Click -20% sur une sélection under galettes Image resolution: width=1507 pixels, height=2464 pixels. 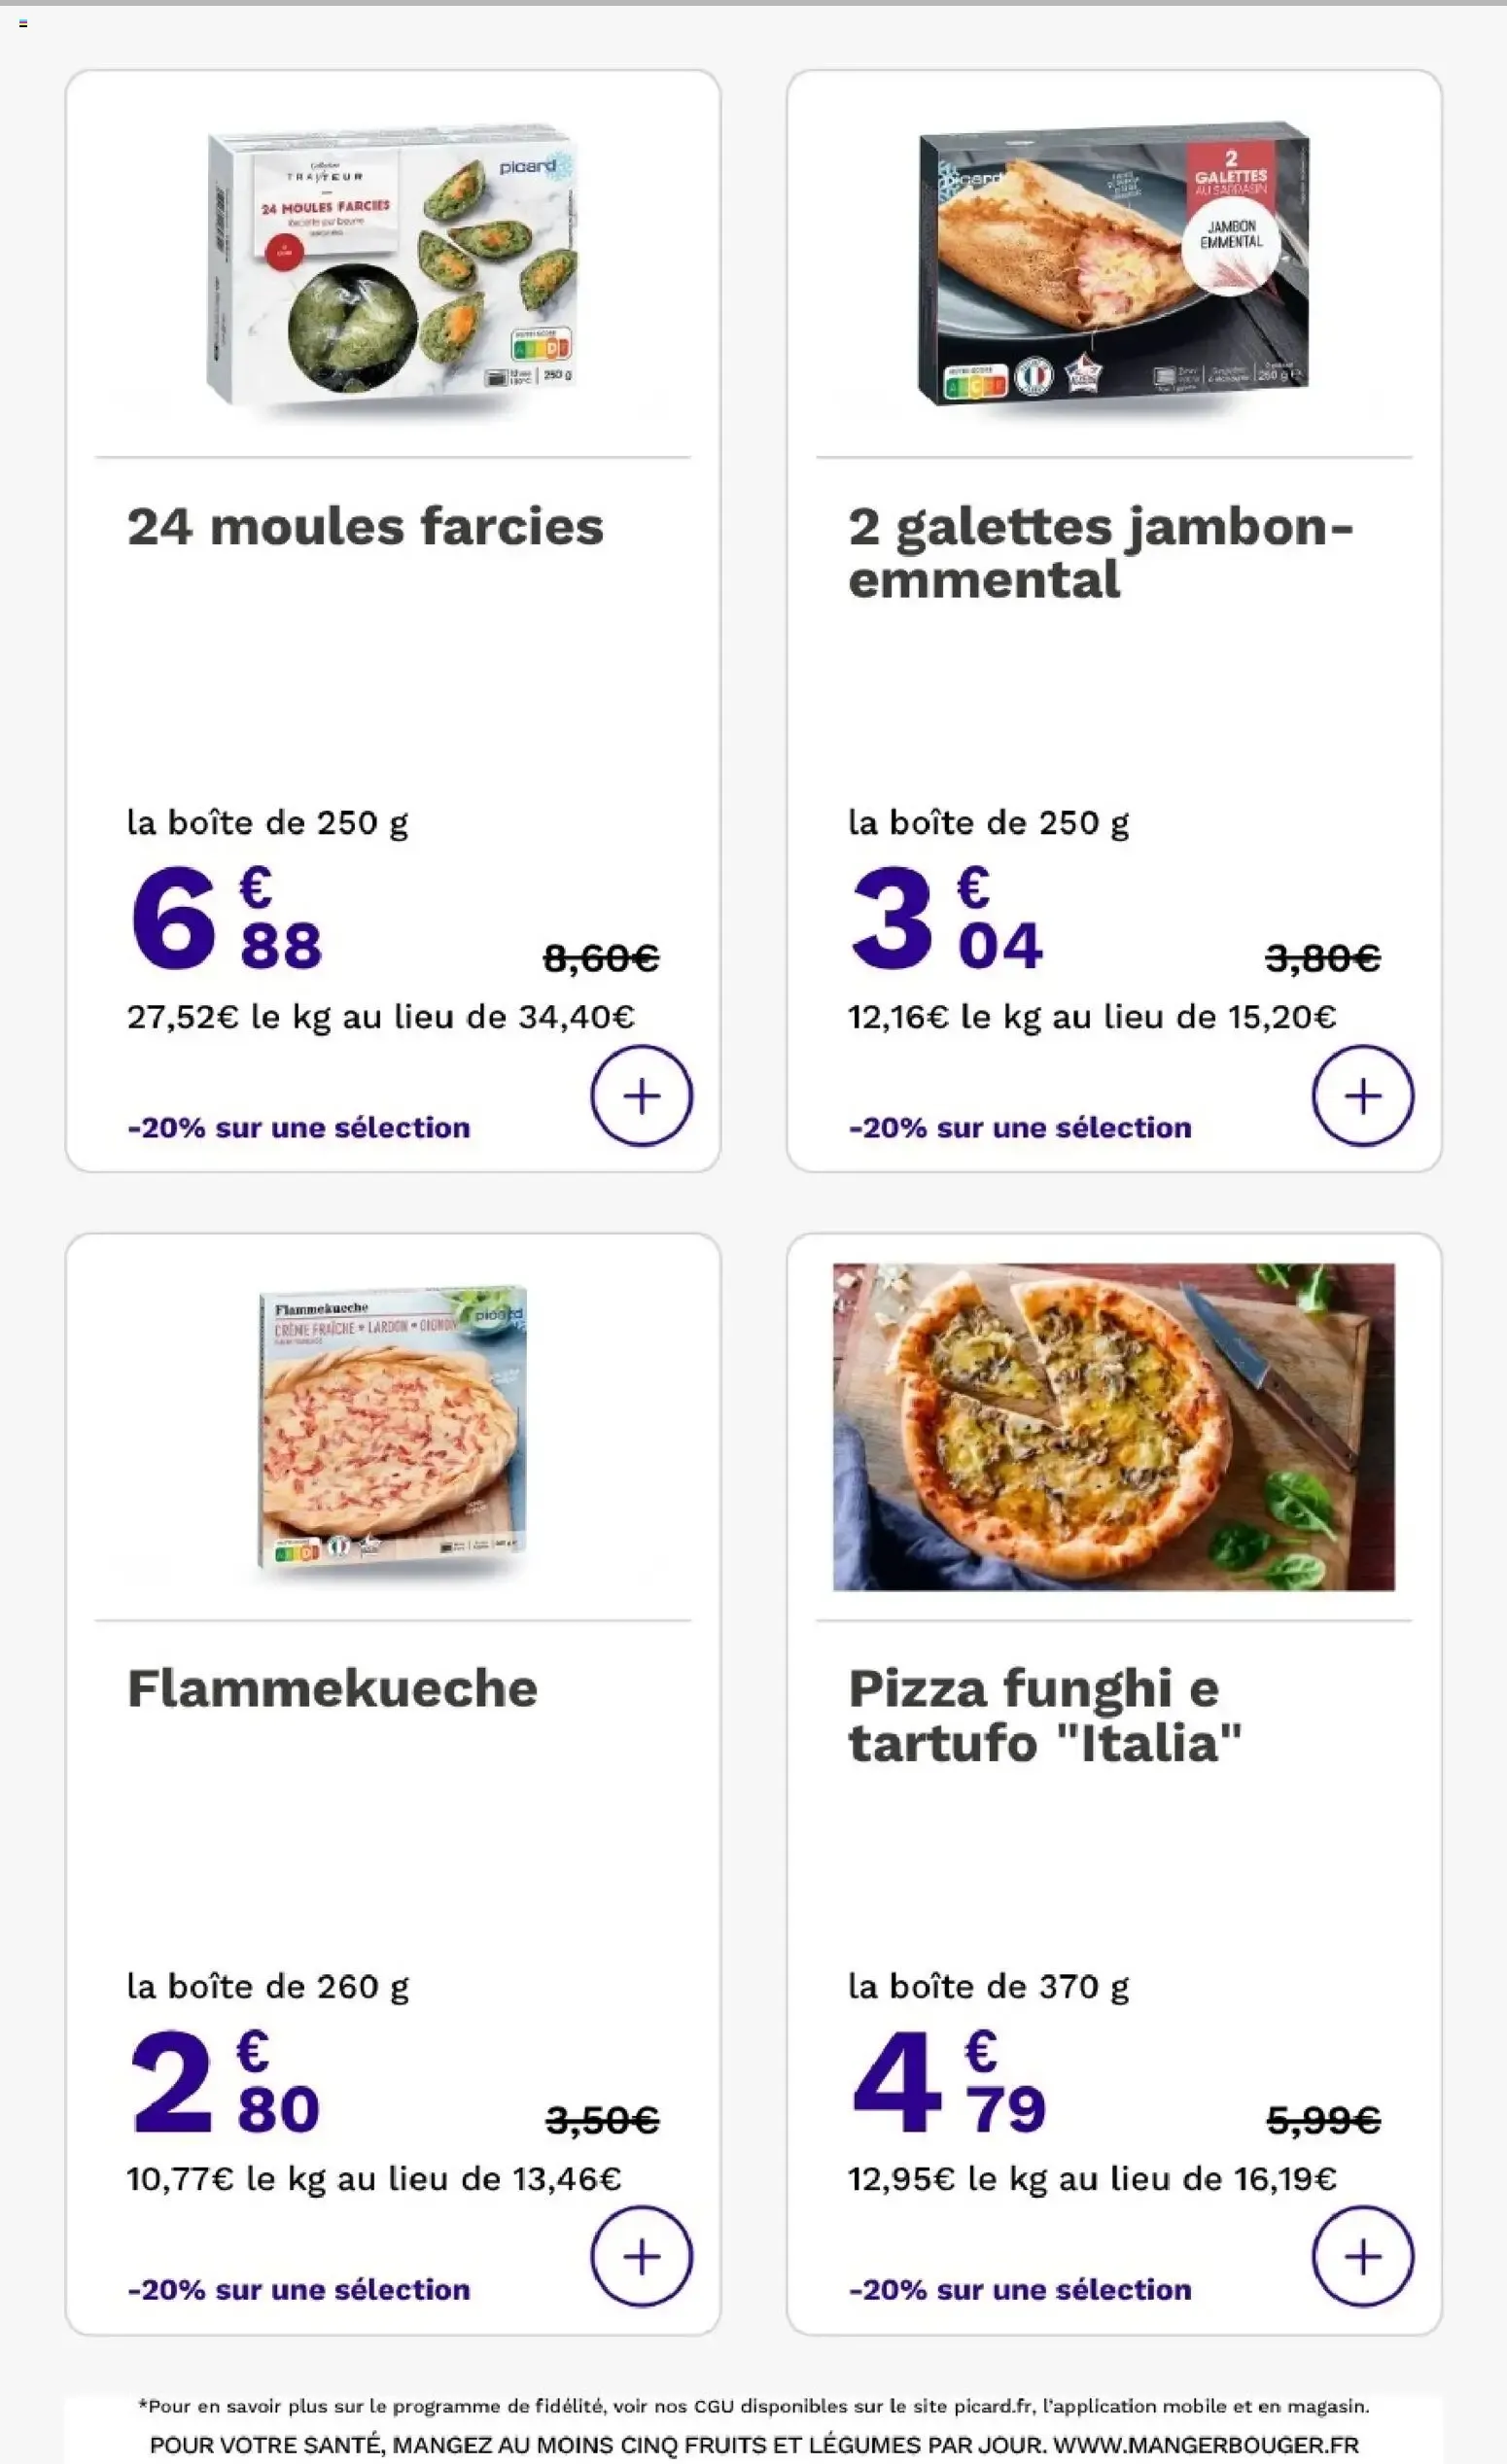1019,1128
